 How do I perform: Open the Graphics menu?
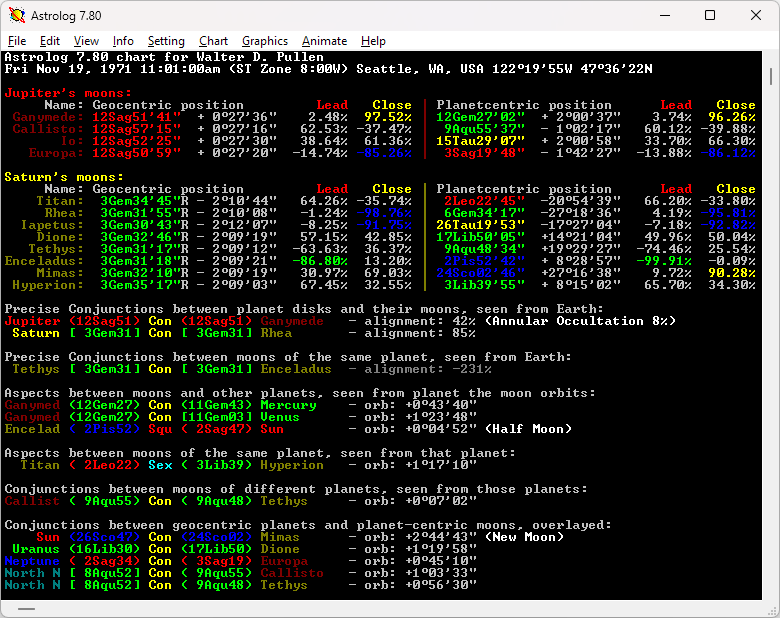pyautogui.click(x=265, y=41)
